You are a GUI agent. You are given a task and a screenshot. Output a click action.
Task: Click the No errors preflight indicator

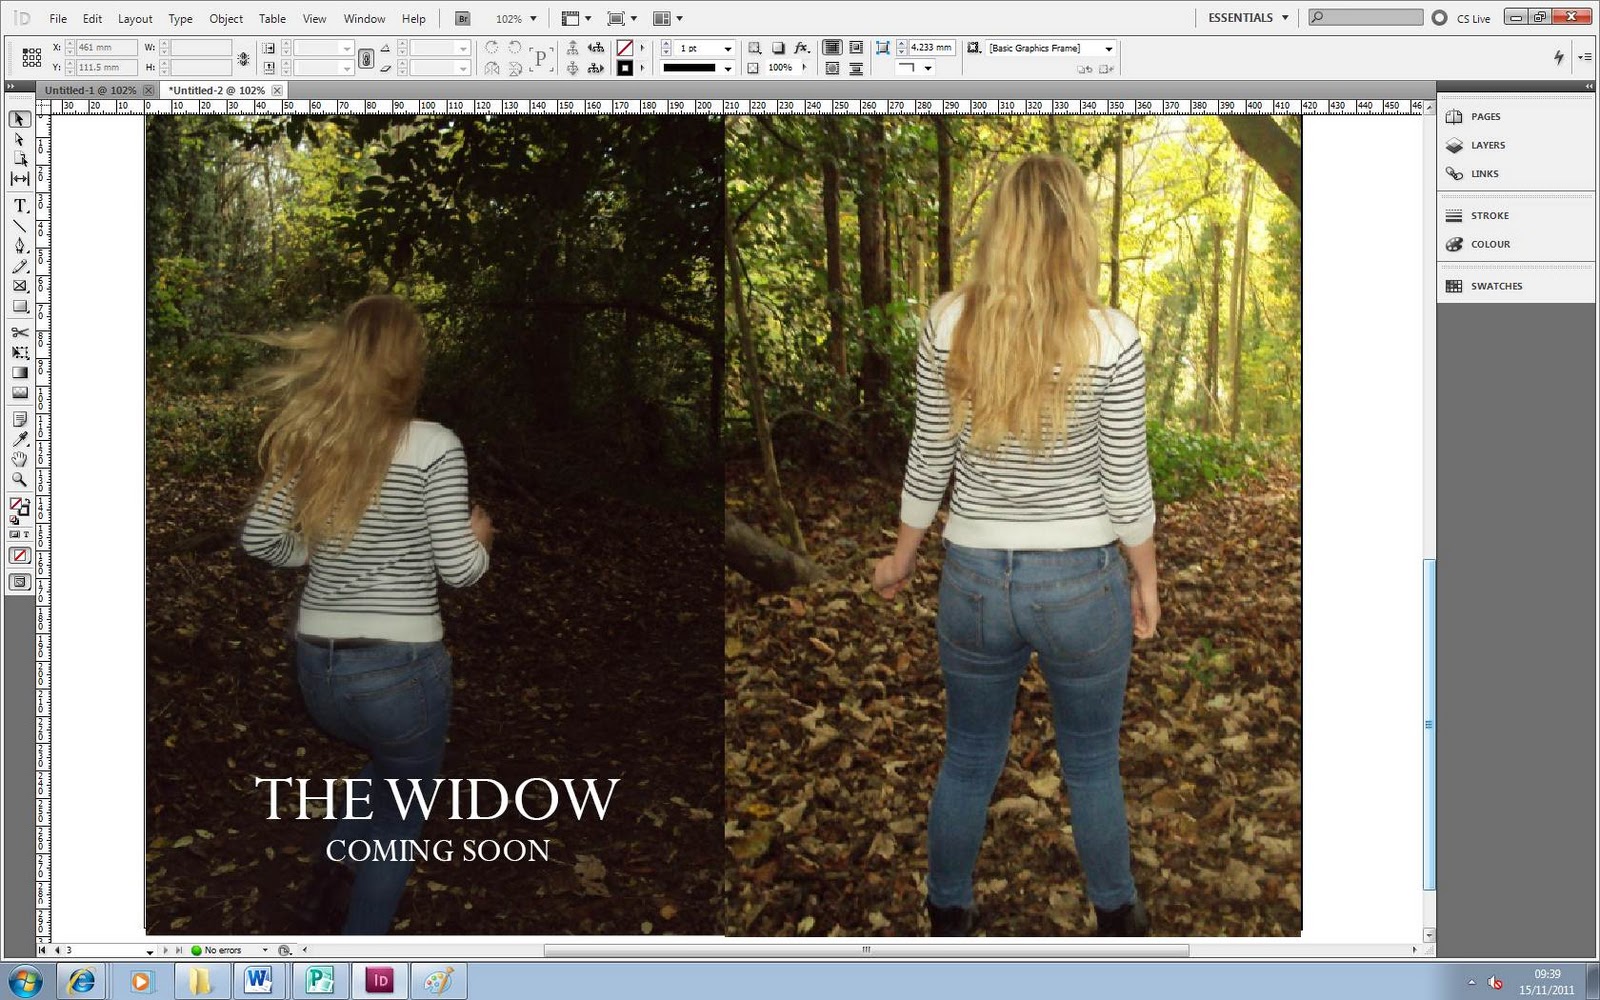click(222, 949)
